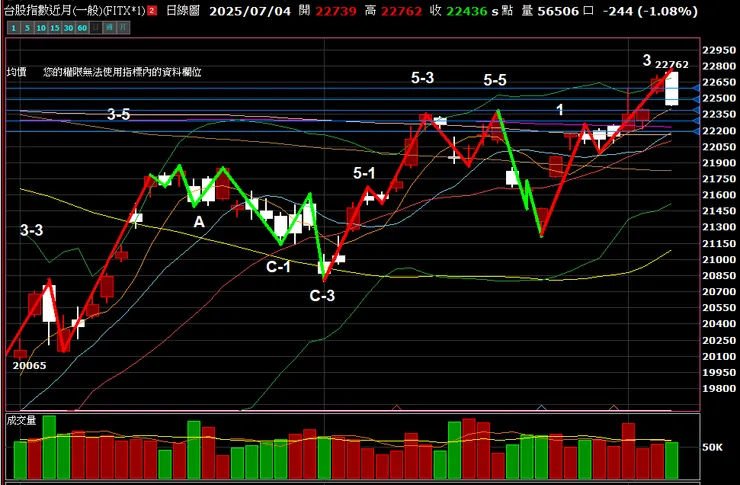Click the top blue price-line arrow near 22650

tap(696, 88)
